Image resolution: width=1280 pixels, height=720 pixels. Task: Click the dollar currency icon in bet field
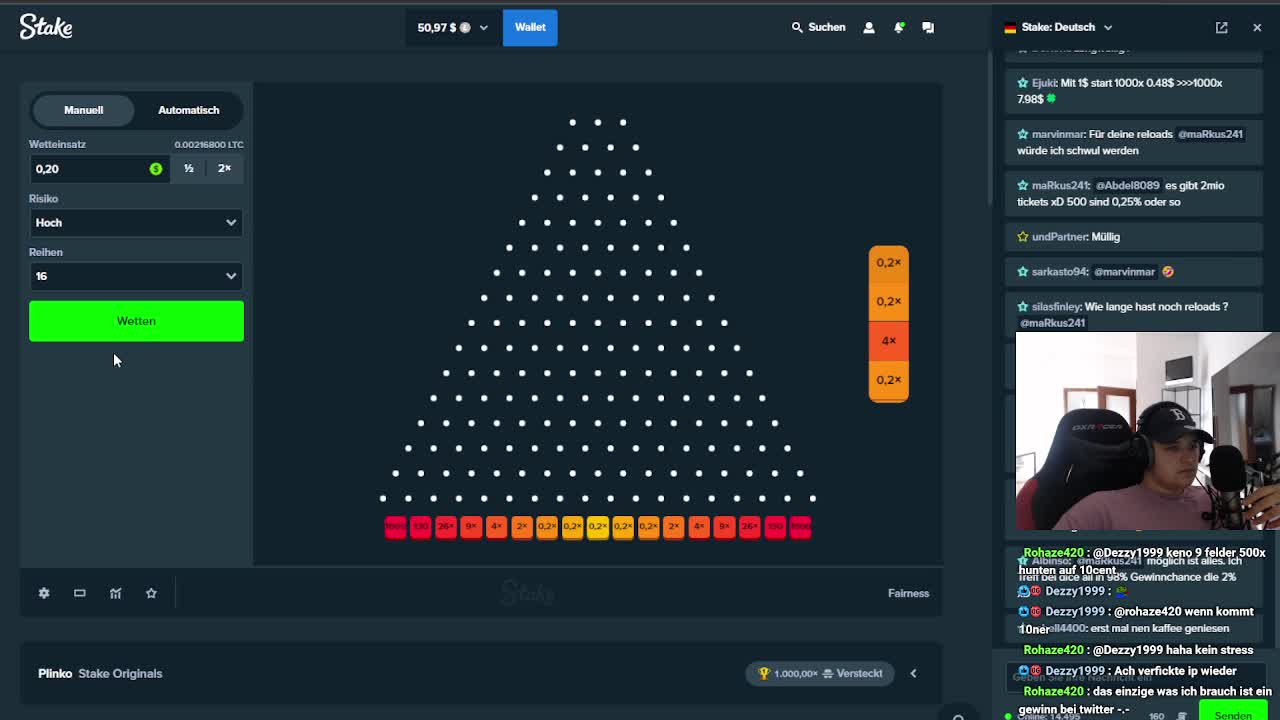point(156,169)
